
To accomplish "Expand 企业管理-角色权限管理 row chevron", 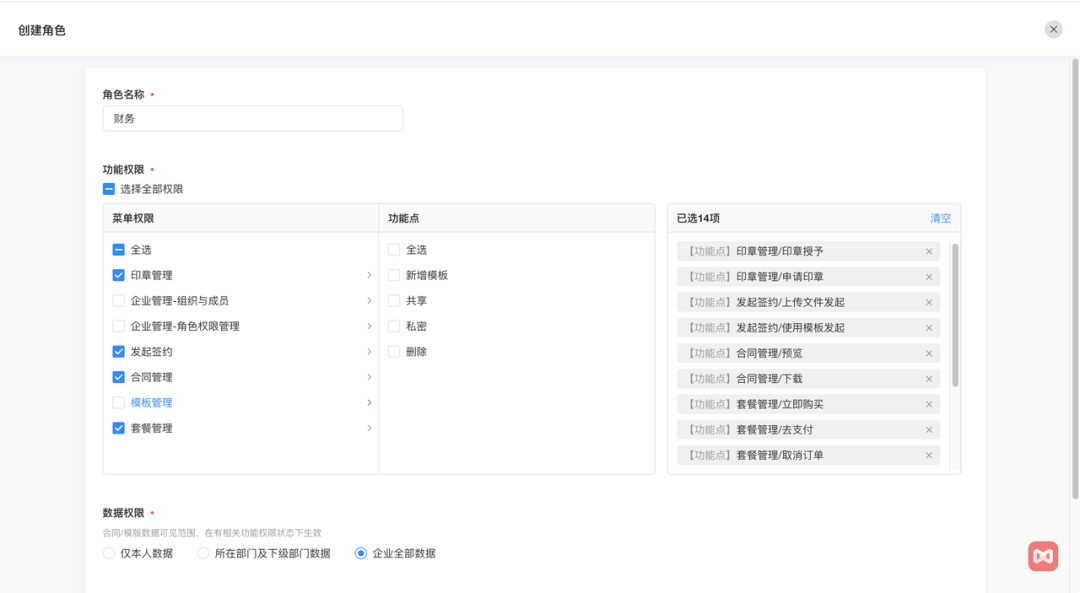I will (x=369, y=326).
